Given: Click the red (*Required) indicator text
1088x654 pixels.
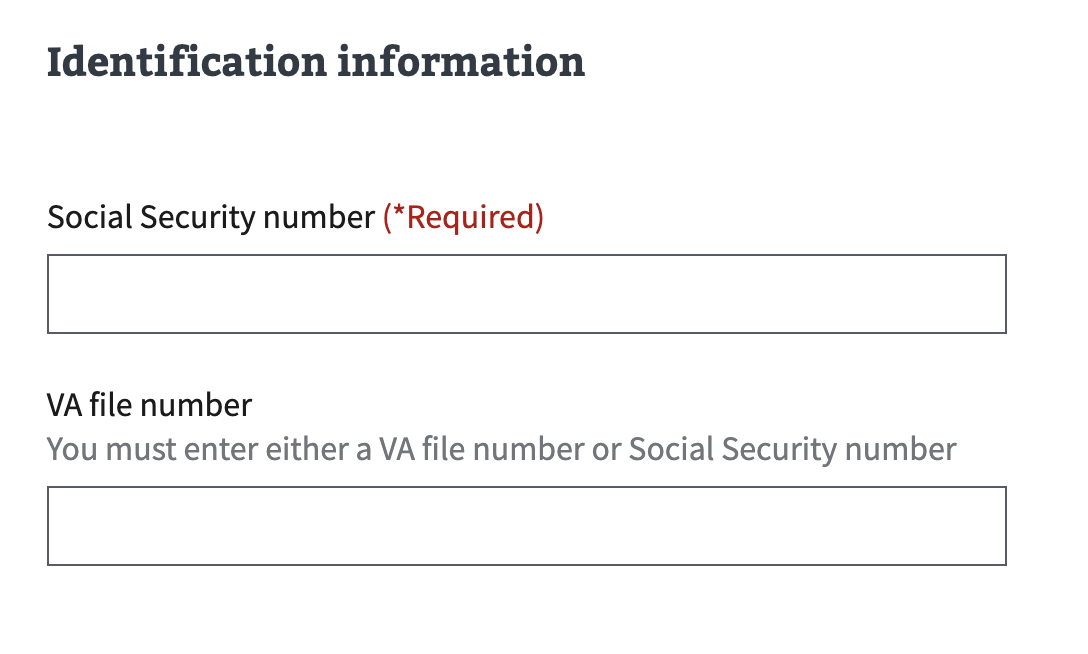Looking at the screenshot, I should pos(463,217).
